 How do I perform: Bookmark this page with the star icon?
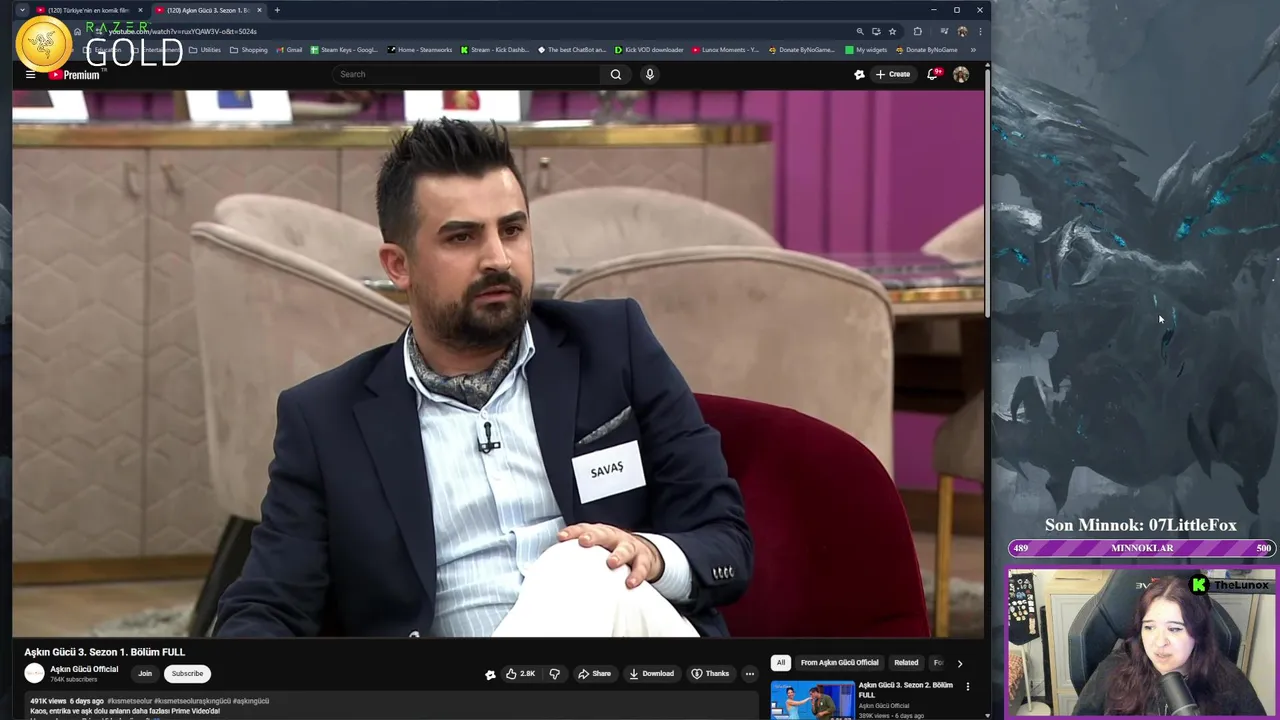[892, 31]
